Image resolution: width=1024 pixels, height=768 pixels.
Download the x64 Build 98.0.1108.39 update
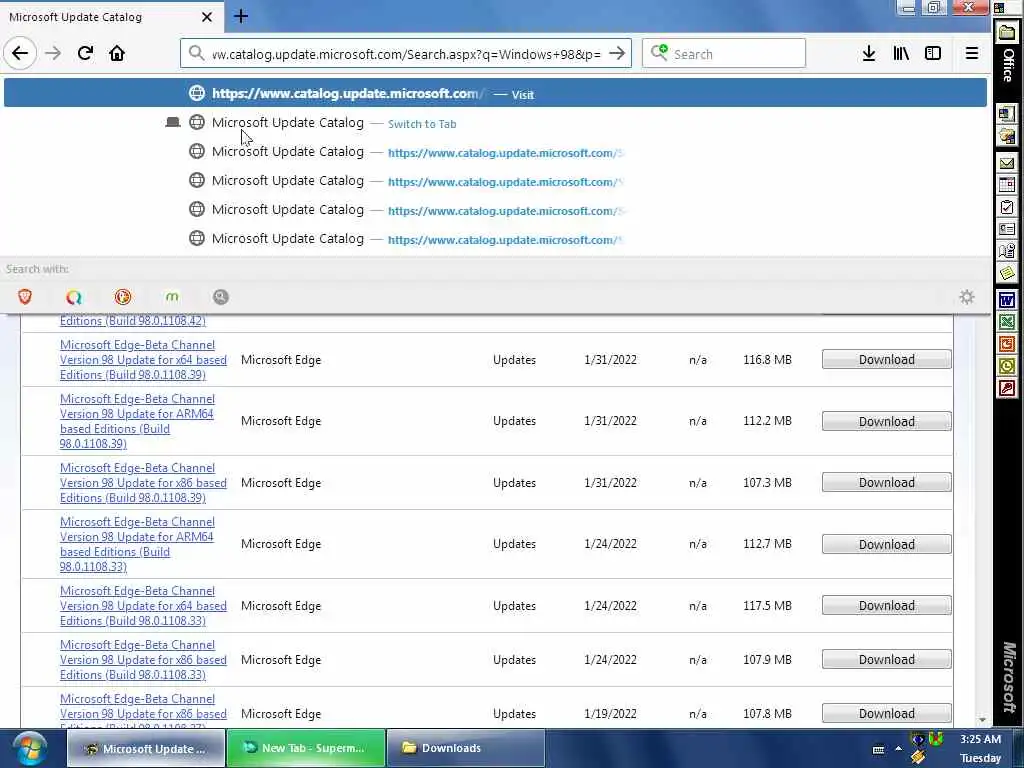(x=886, y=359)
